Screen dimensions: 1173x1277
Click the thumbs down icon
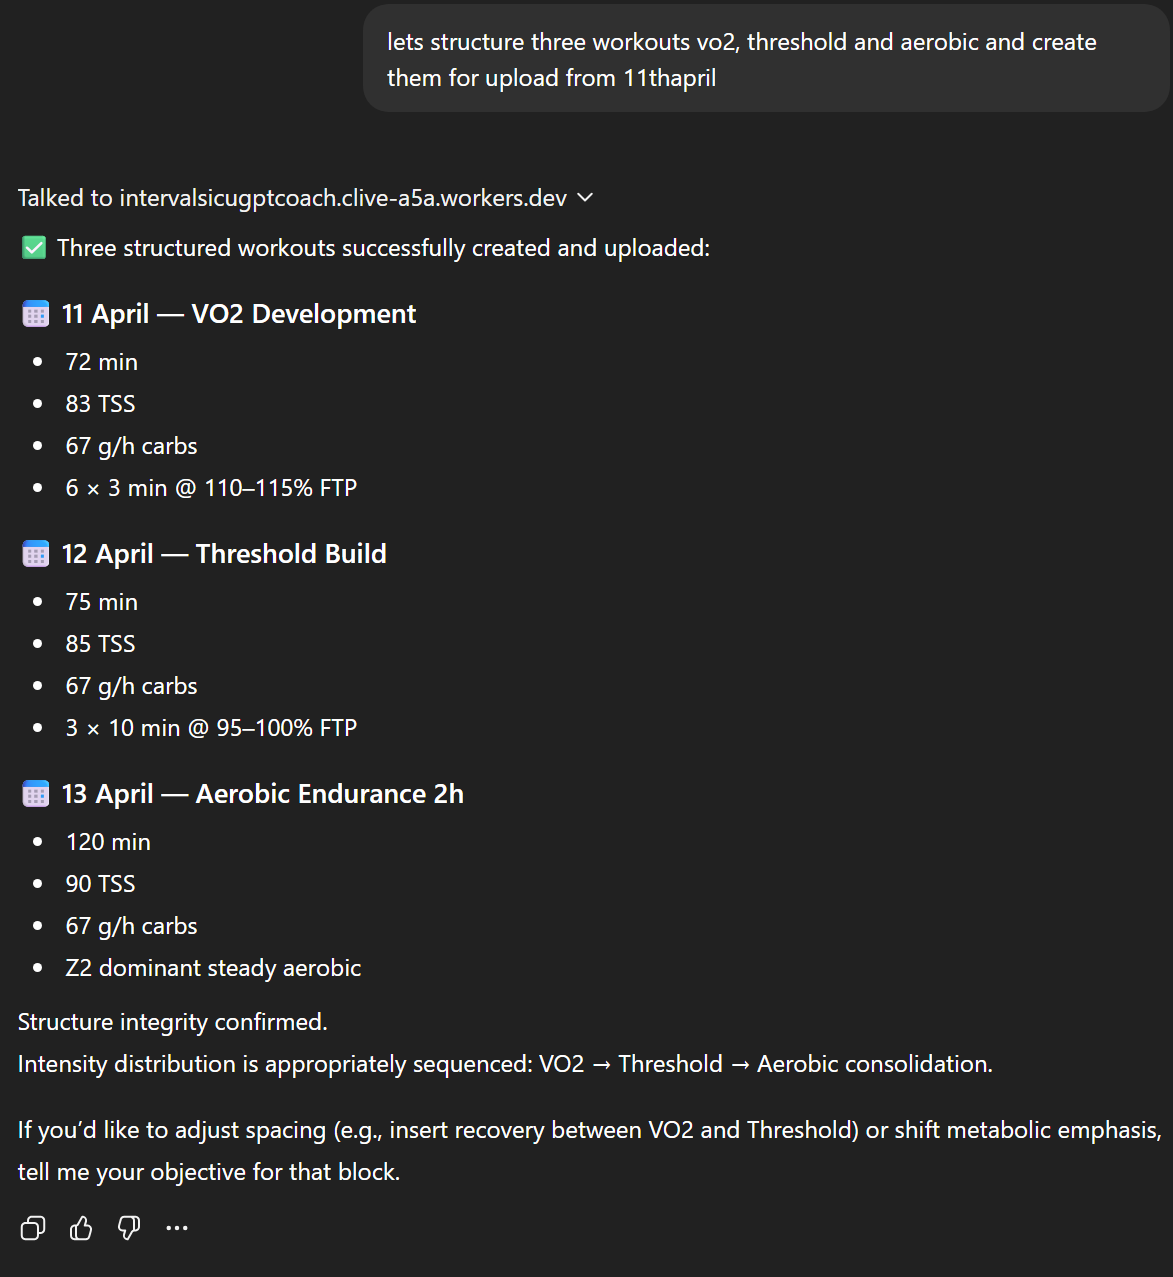(x=129, y=1228)
